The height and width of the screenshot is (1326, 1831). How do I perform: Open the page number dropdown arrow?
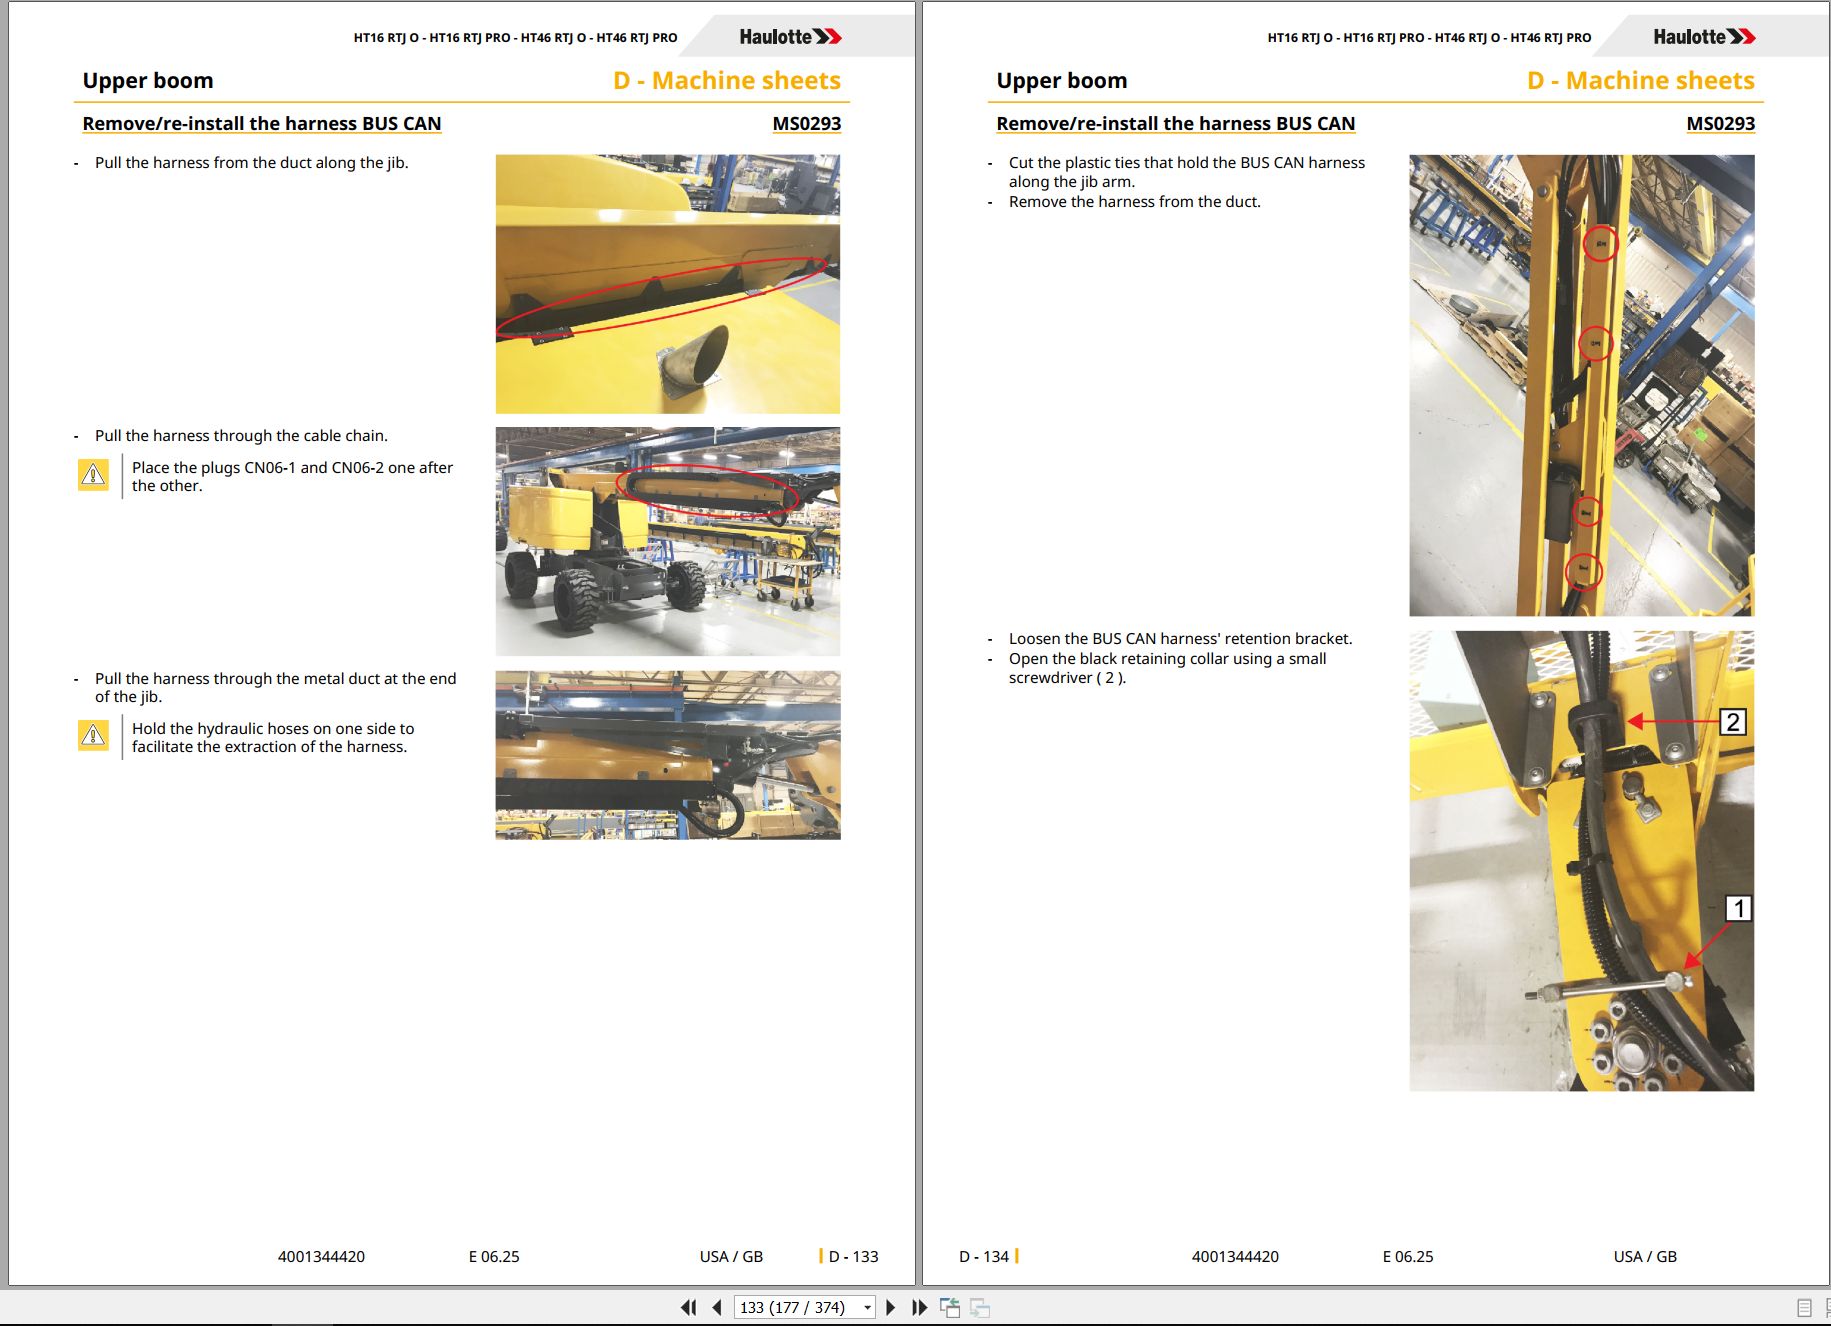click(867, 1308)
